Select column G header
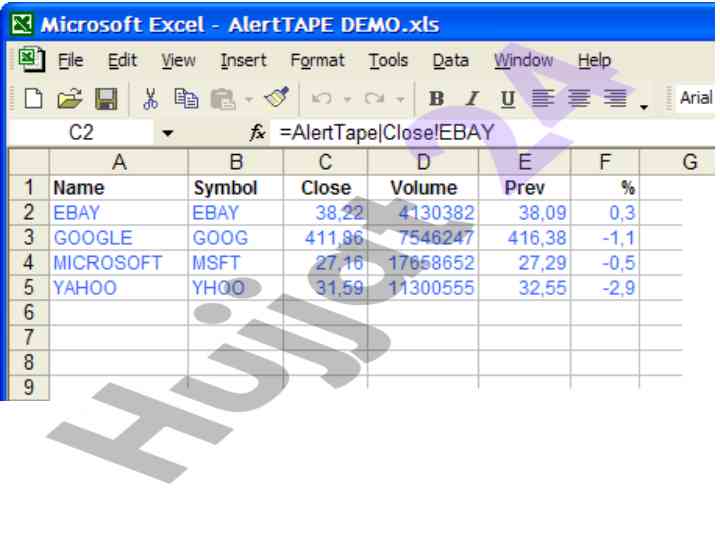This screenshot has height=540, width=720. click(678, 162)
